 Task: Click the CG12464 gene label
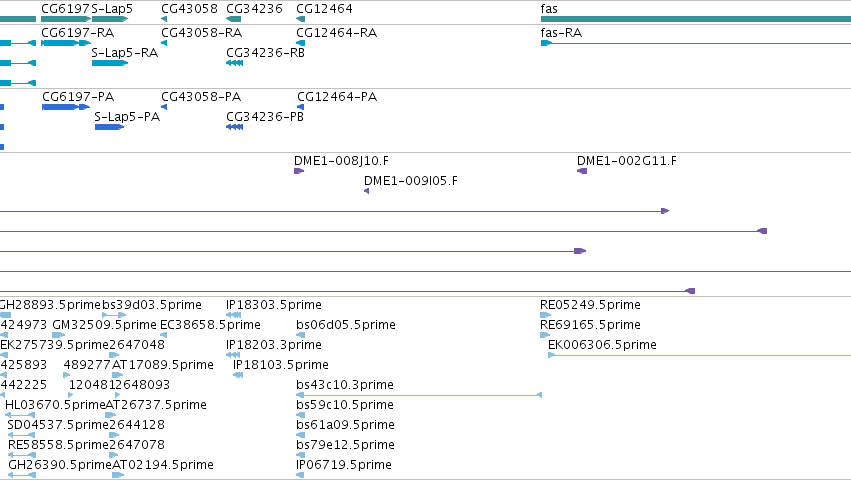coord(325,9)
